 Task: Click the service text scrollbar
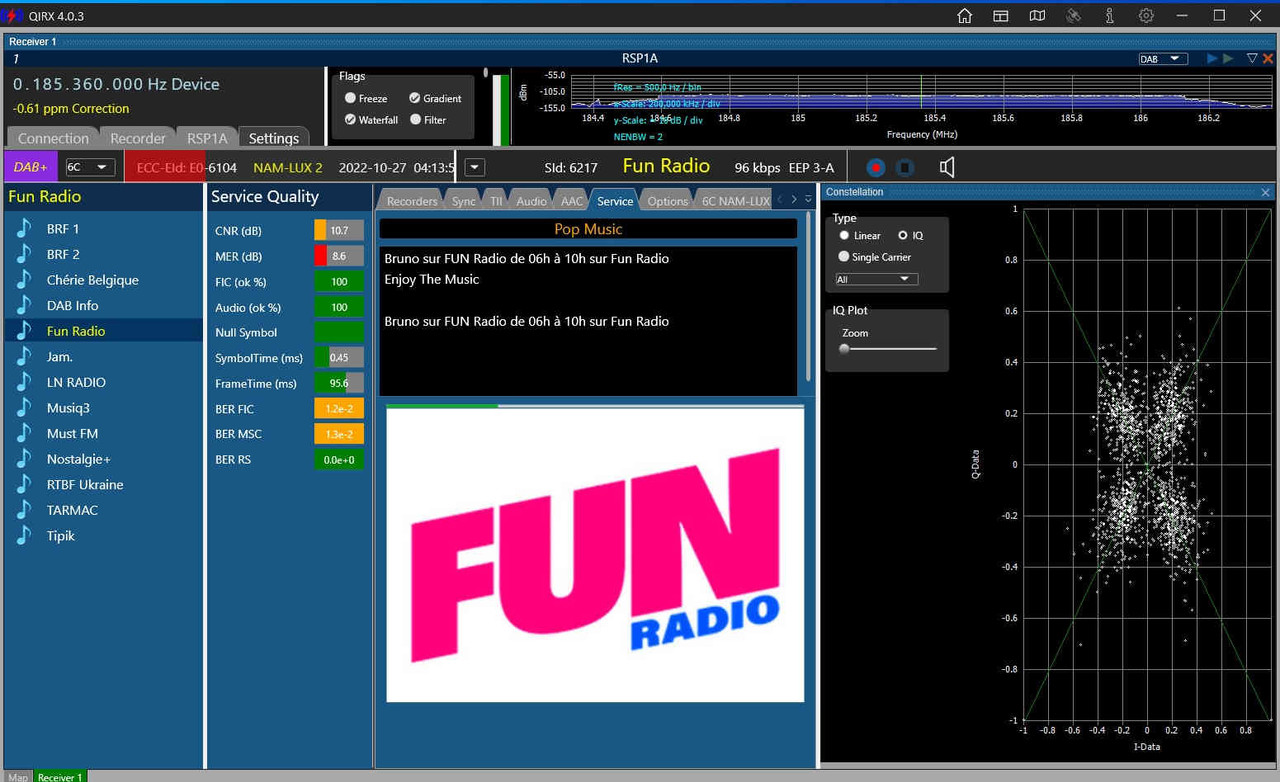click(809, 296)
